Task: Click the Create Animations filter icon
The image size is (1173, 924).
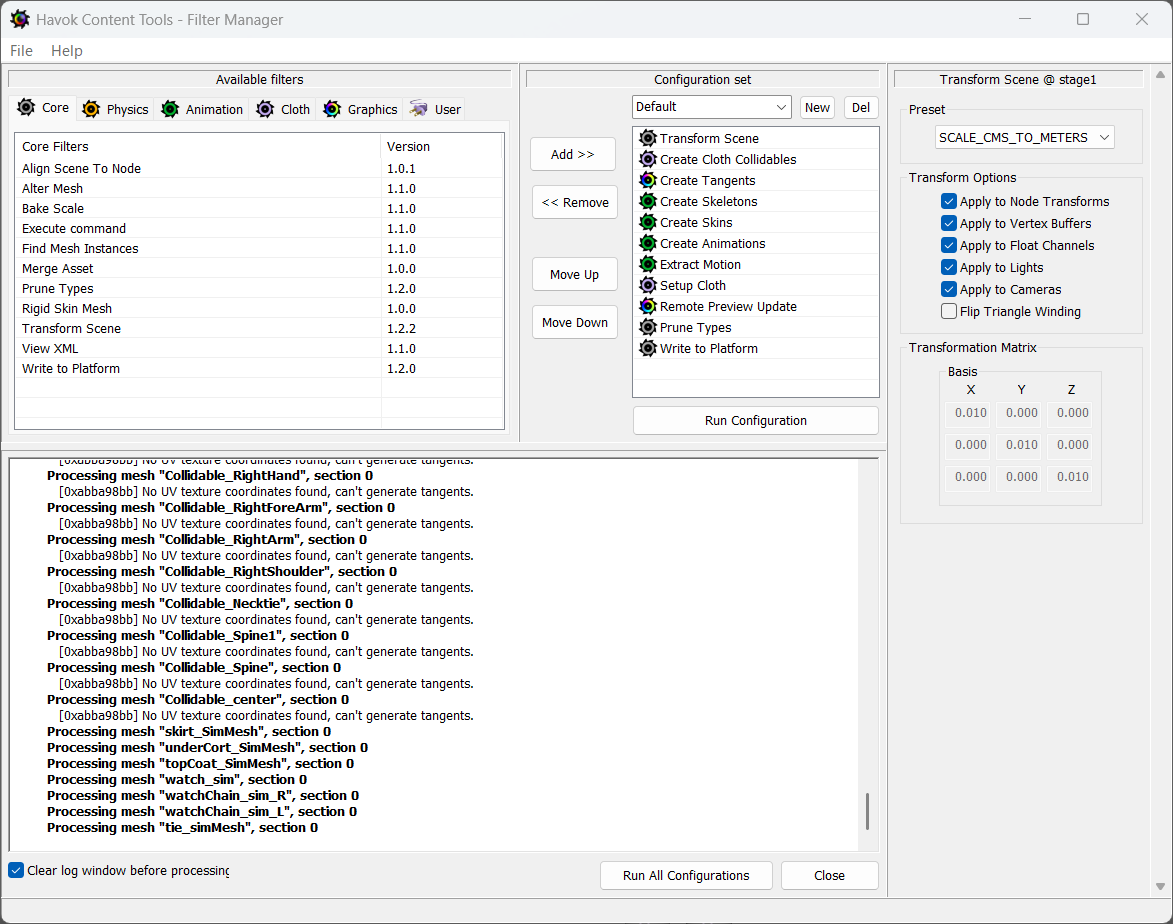Action: pyautogui.click(x=648, y=243)
